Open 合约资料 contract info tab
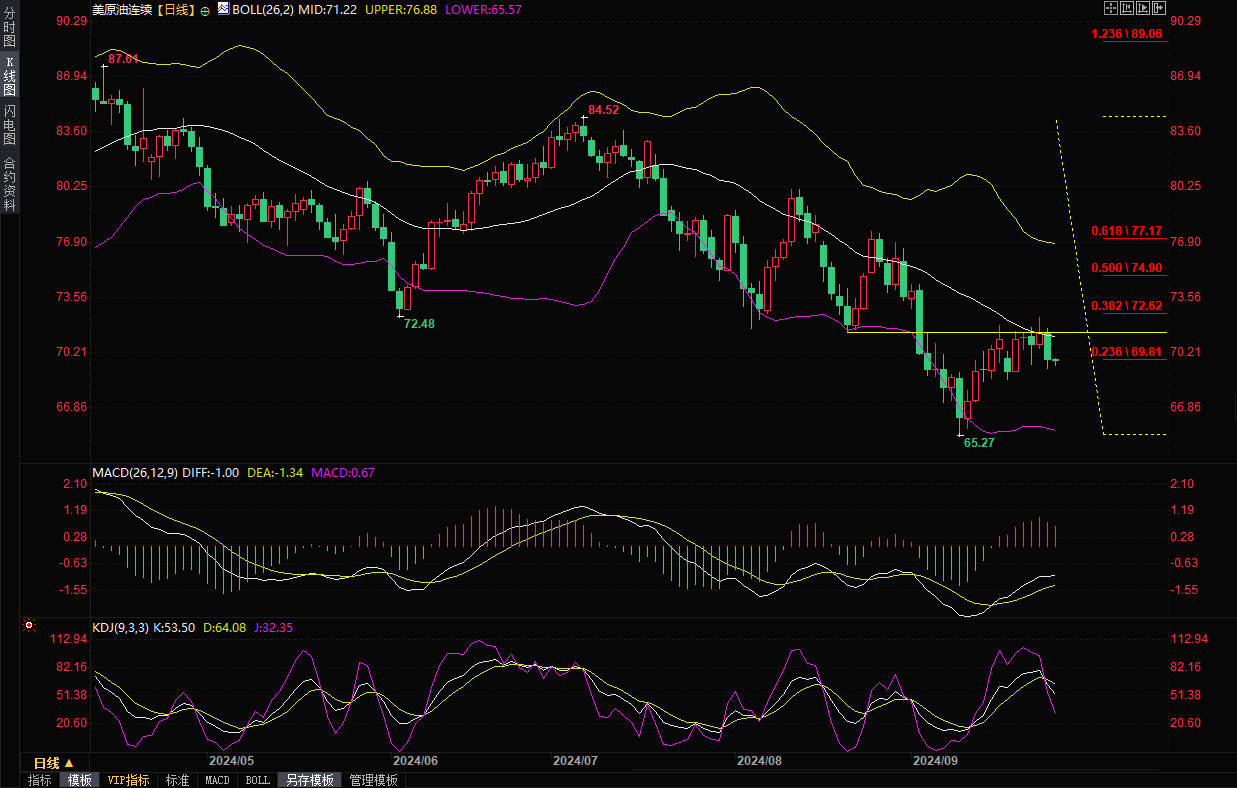This screenshot has height=788, width=1237. (9, 184)
